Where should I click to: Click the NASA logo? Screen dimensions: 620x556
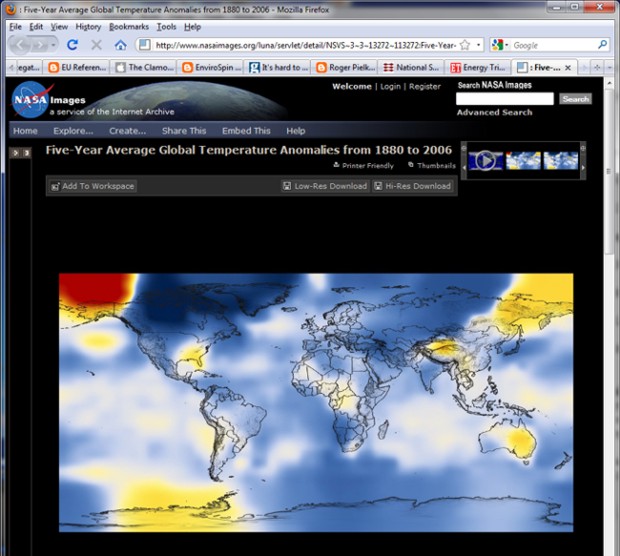[x=30, y=100]
